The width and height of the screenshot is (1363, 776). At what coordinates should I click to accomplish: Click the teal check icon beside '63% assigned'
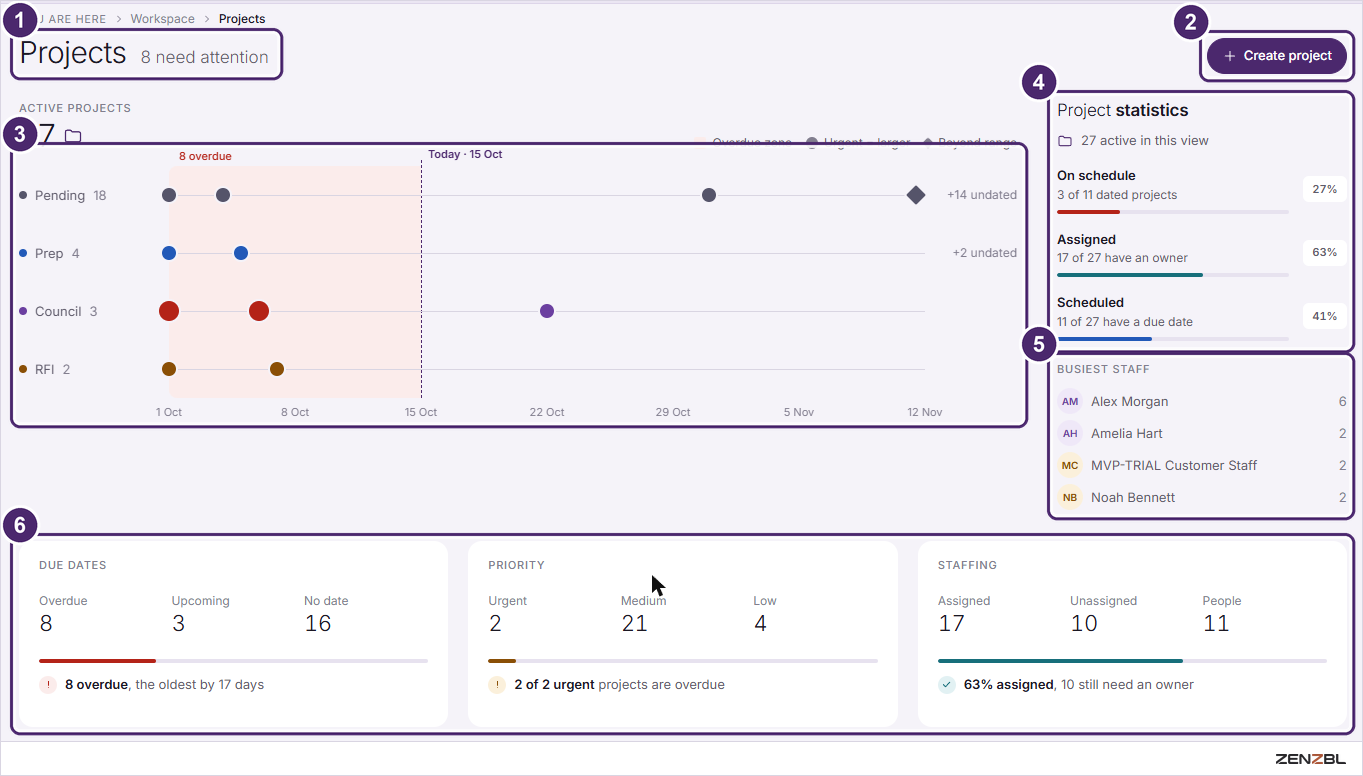[947, 685]
